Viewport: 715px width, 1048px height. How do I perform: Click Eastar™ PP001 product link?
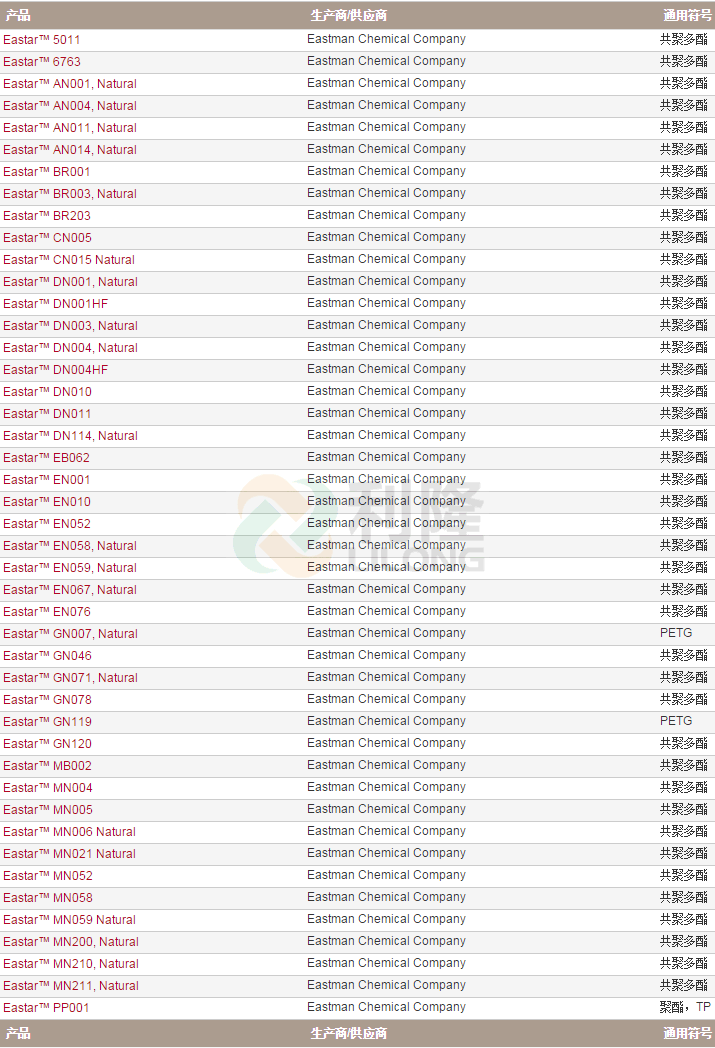(x=46, y=1008)
